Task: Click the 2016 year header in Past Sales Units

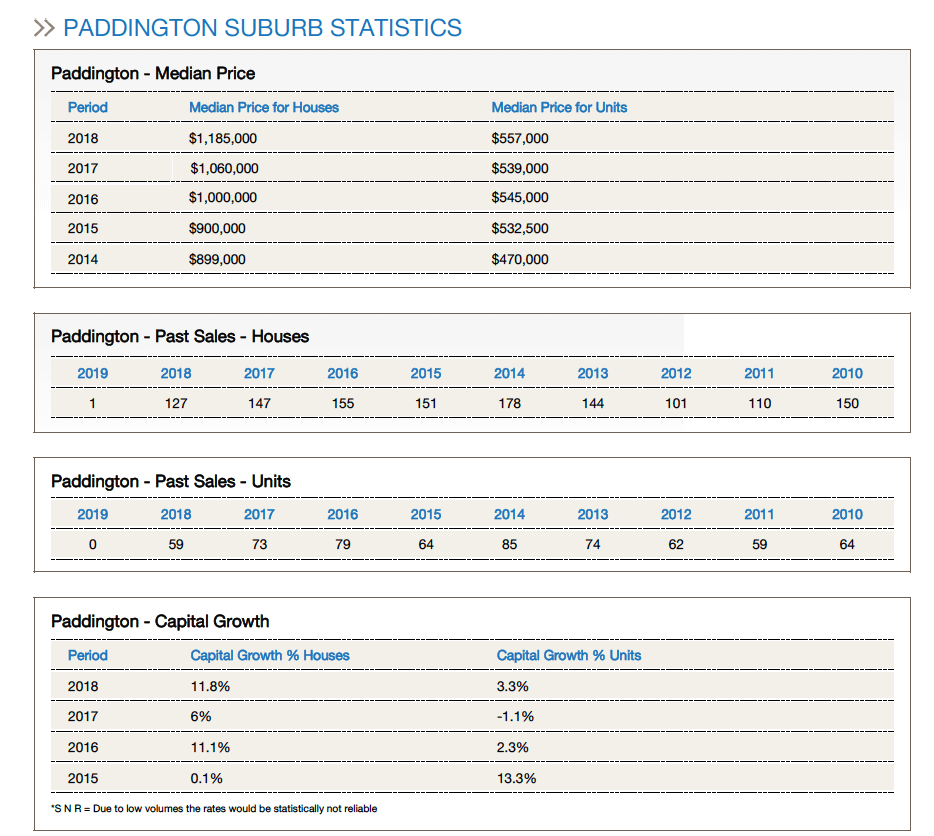Action: click(342, 514)
